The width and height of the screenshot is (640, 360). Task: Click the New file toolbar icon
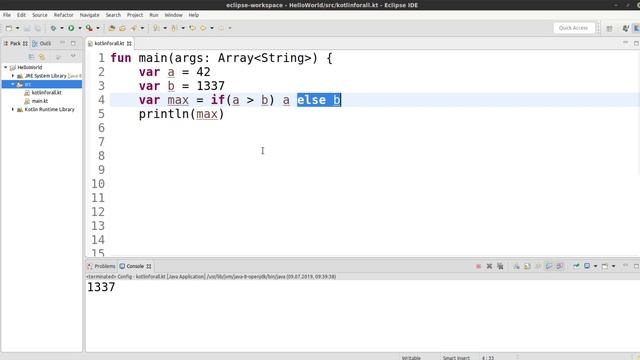(x=9, y=28)
